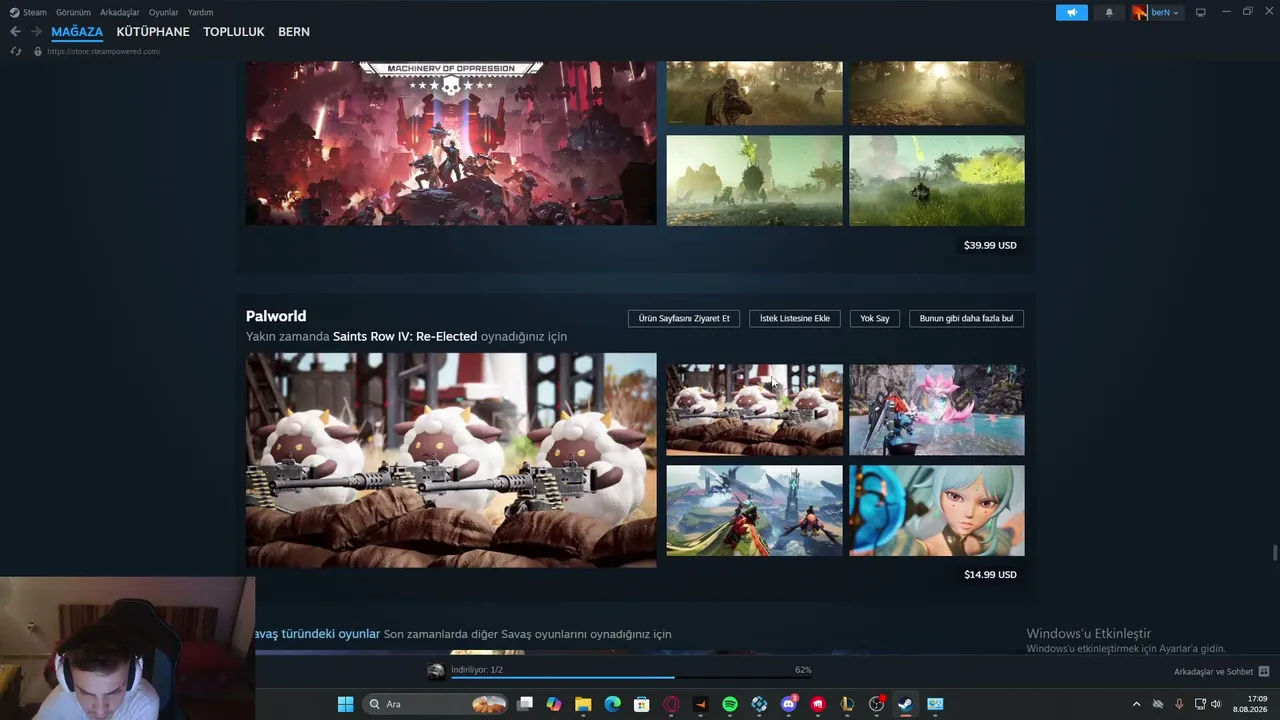Open Discord from the taskbar
Viewport: 1280px width, 720px height.
(789, 704)
